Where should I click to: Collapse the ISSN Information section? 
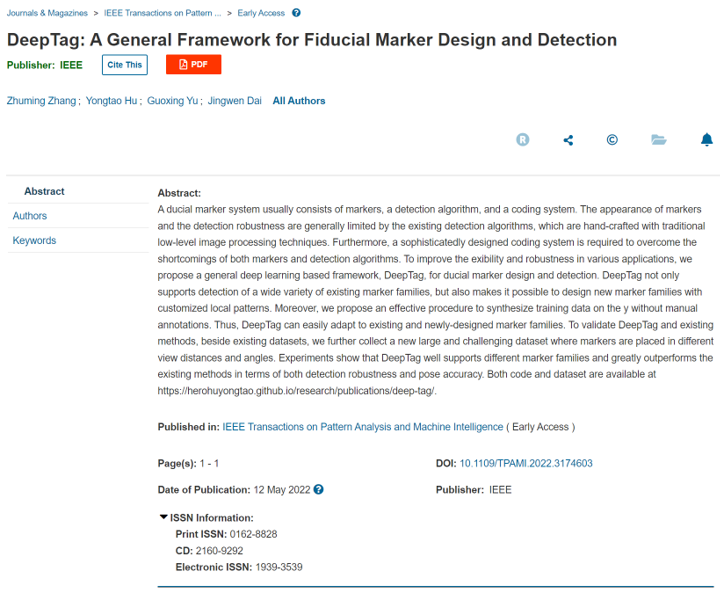[164, 517]
